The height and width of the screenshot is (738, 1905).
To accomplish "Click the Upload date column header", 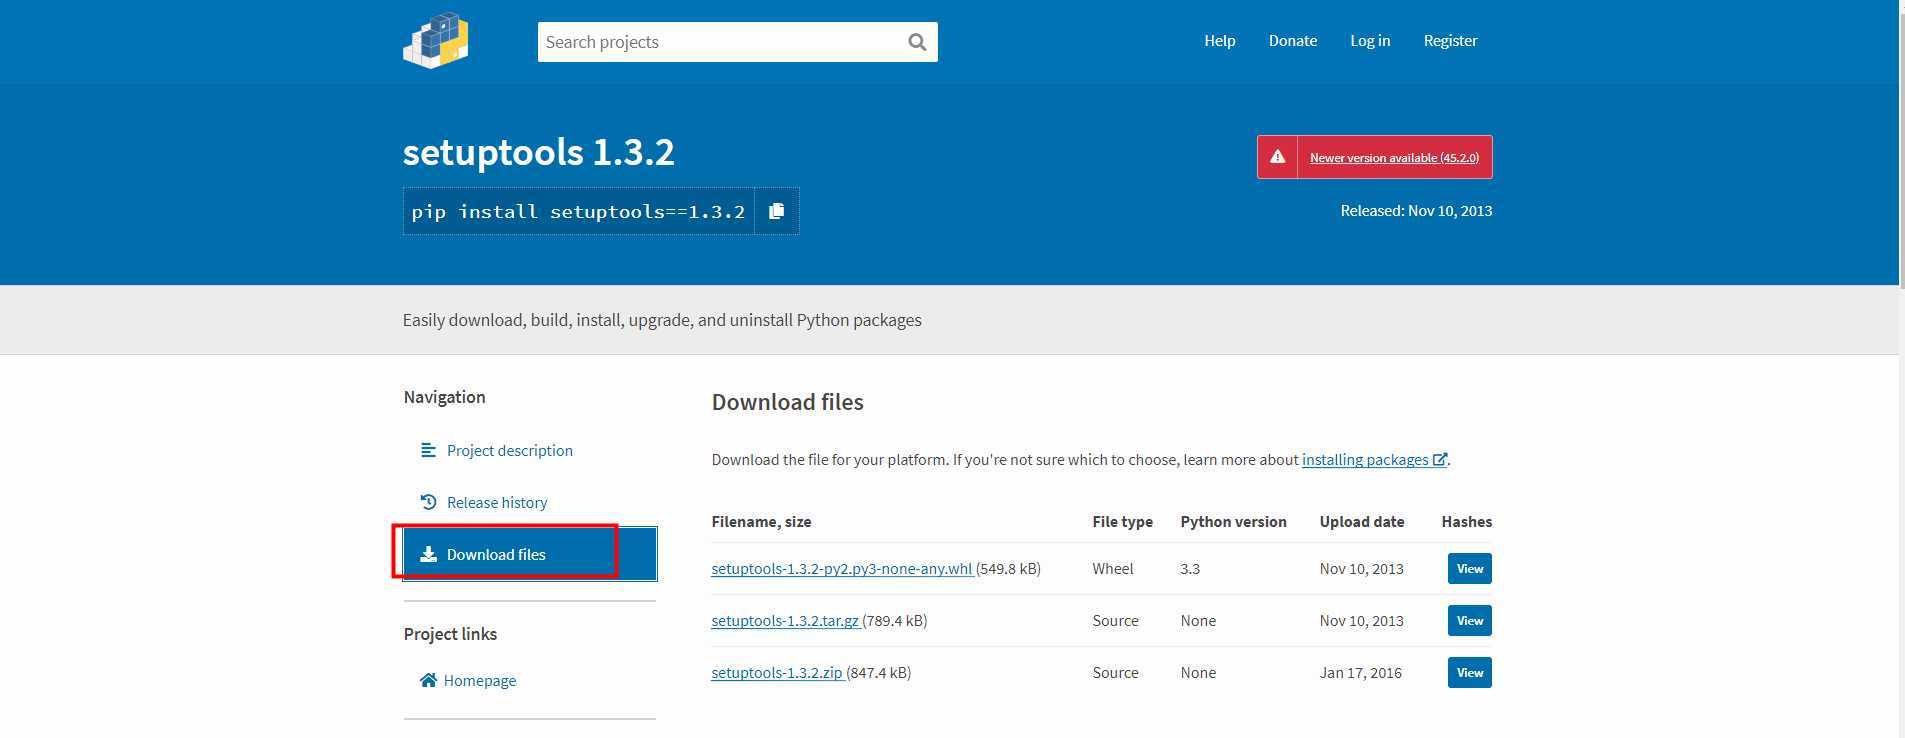I will point(1361,521).
